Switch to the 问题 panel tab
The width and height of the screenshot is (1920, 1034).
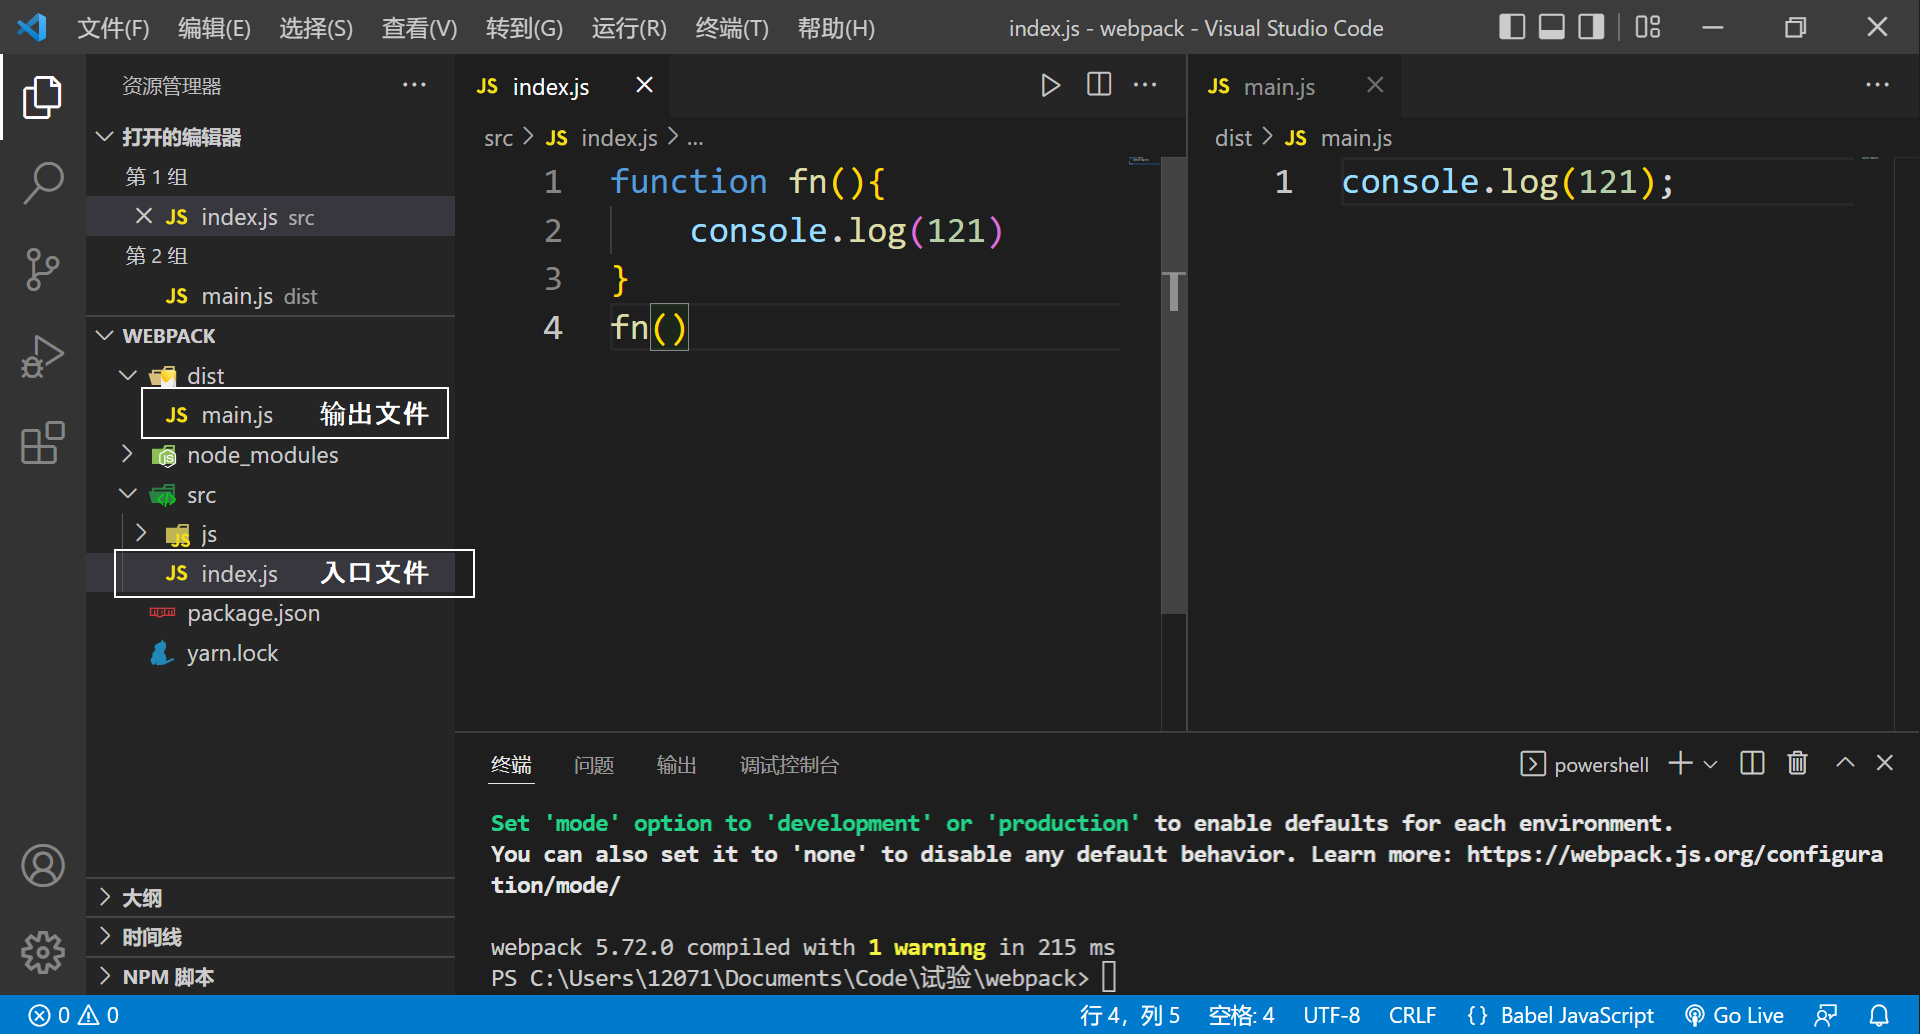pos(594,765)
